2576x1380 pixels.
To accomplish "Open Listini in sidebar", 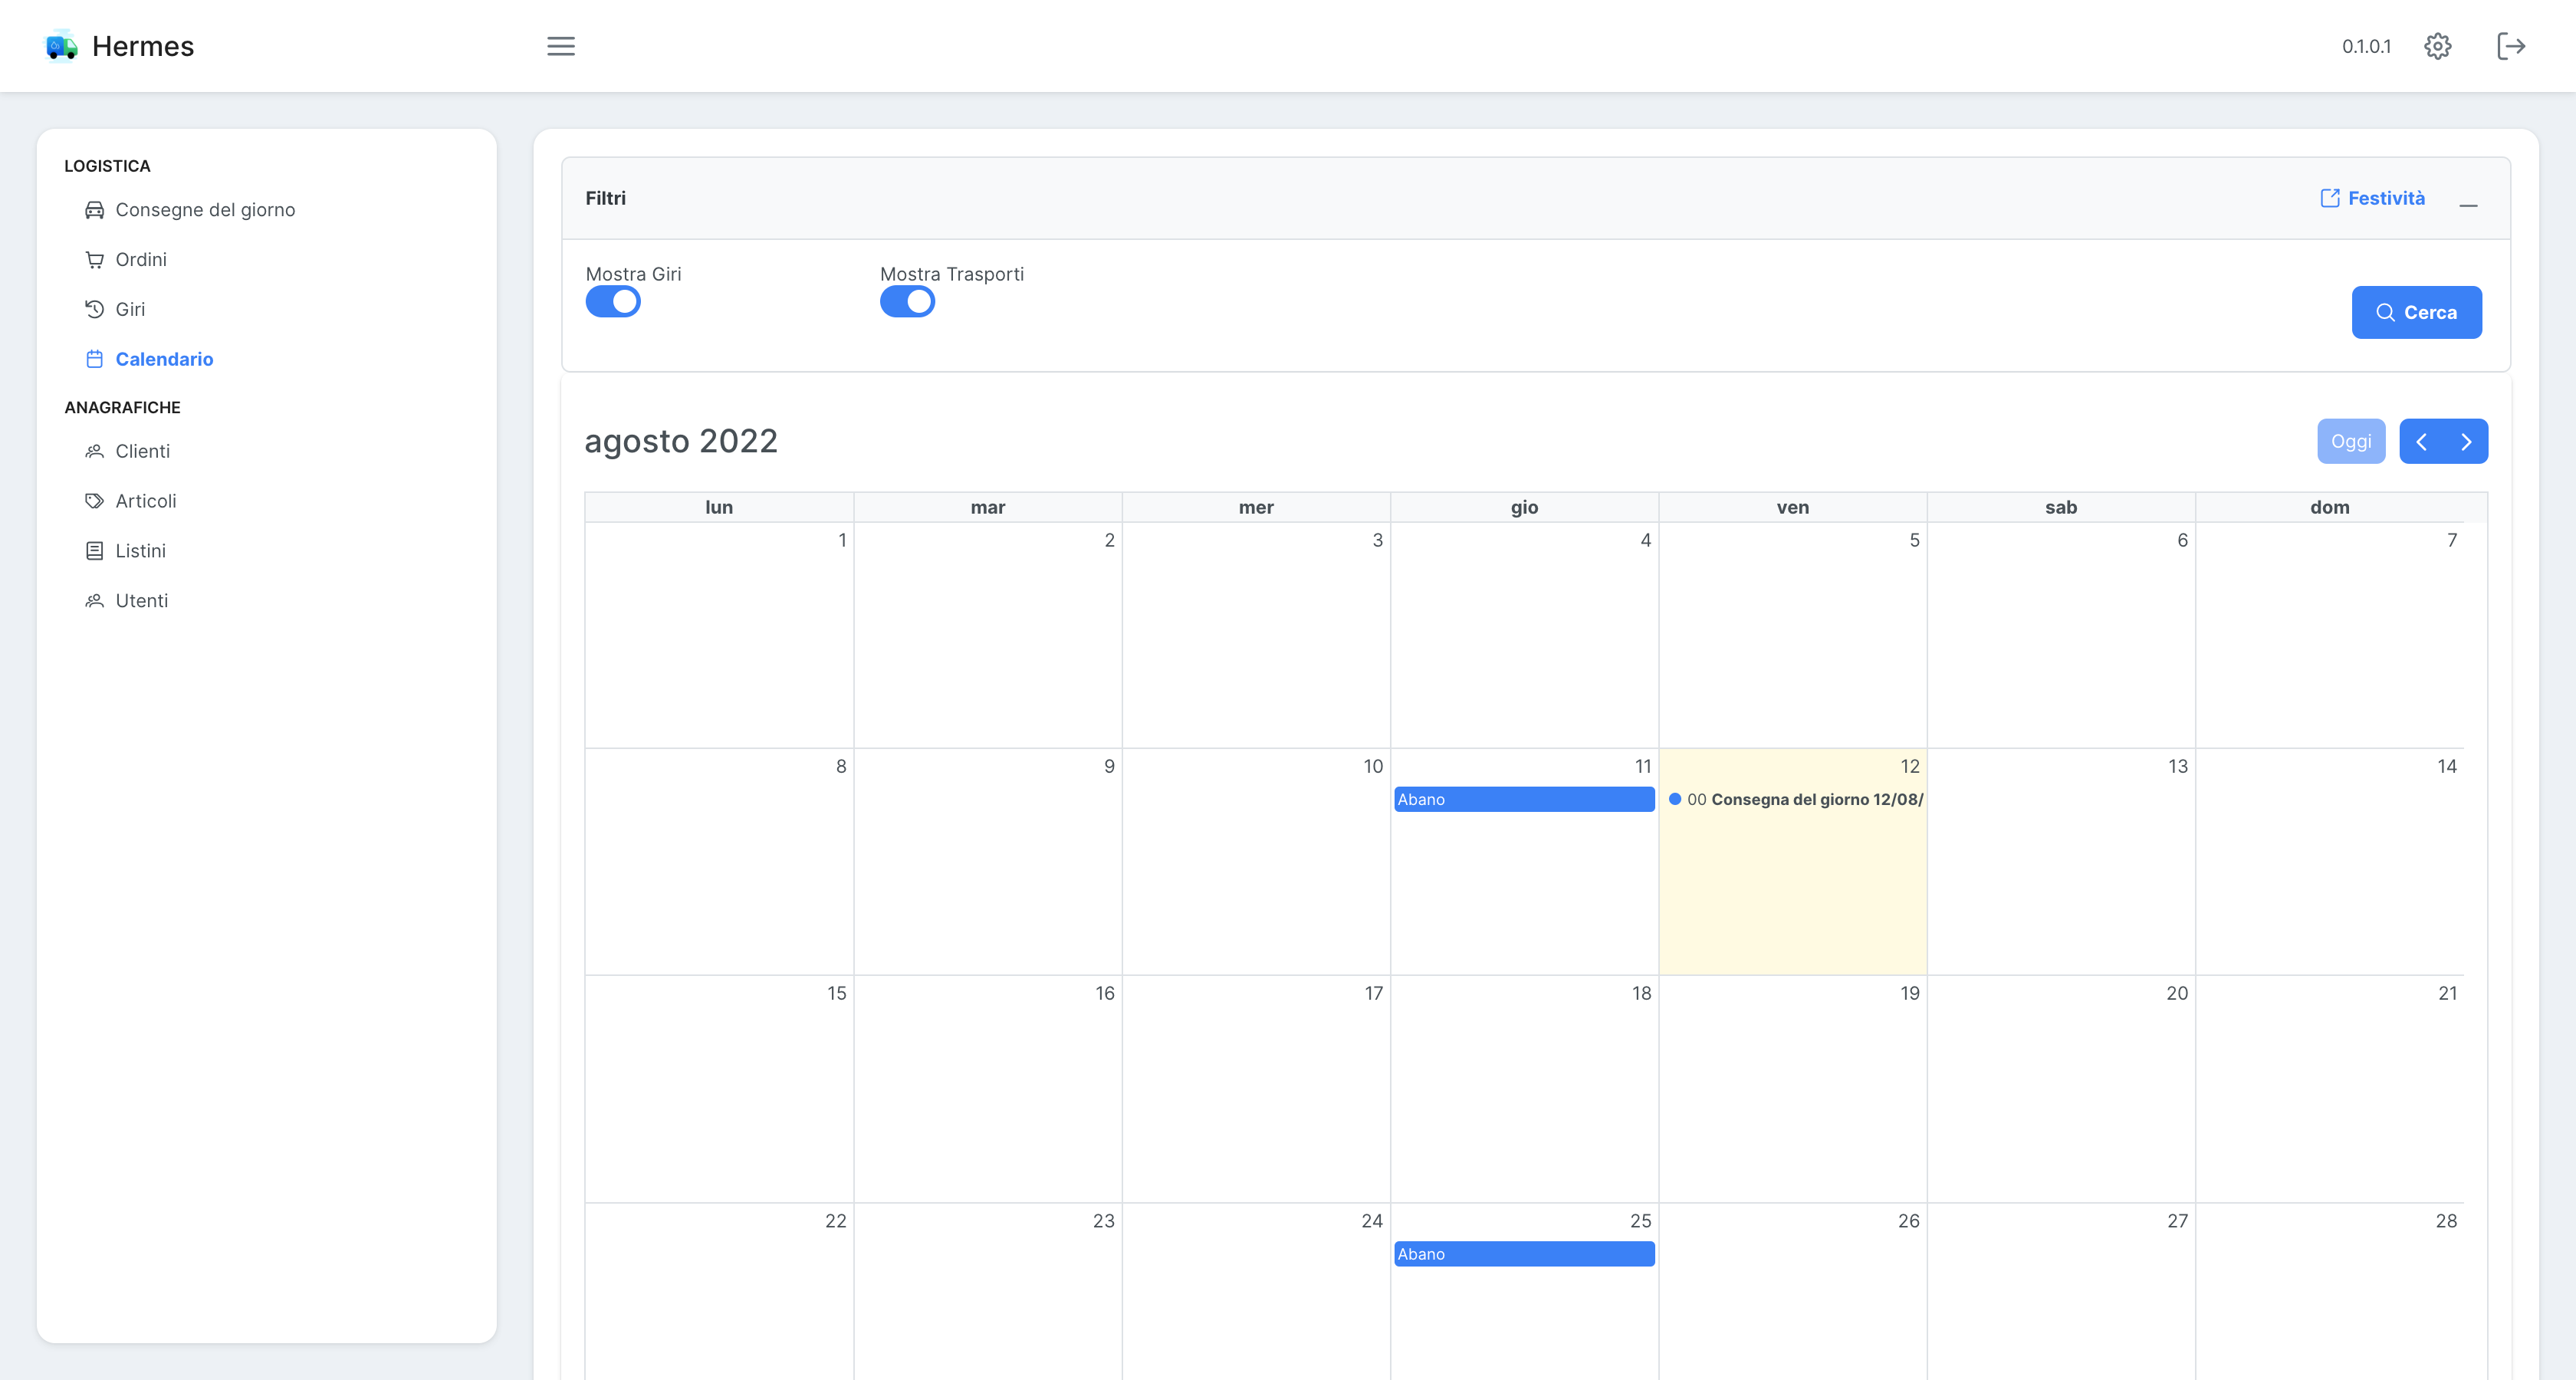I will (x=140, y=551).
